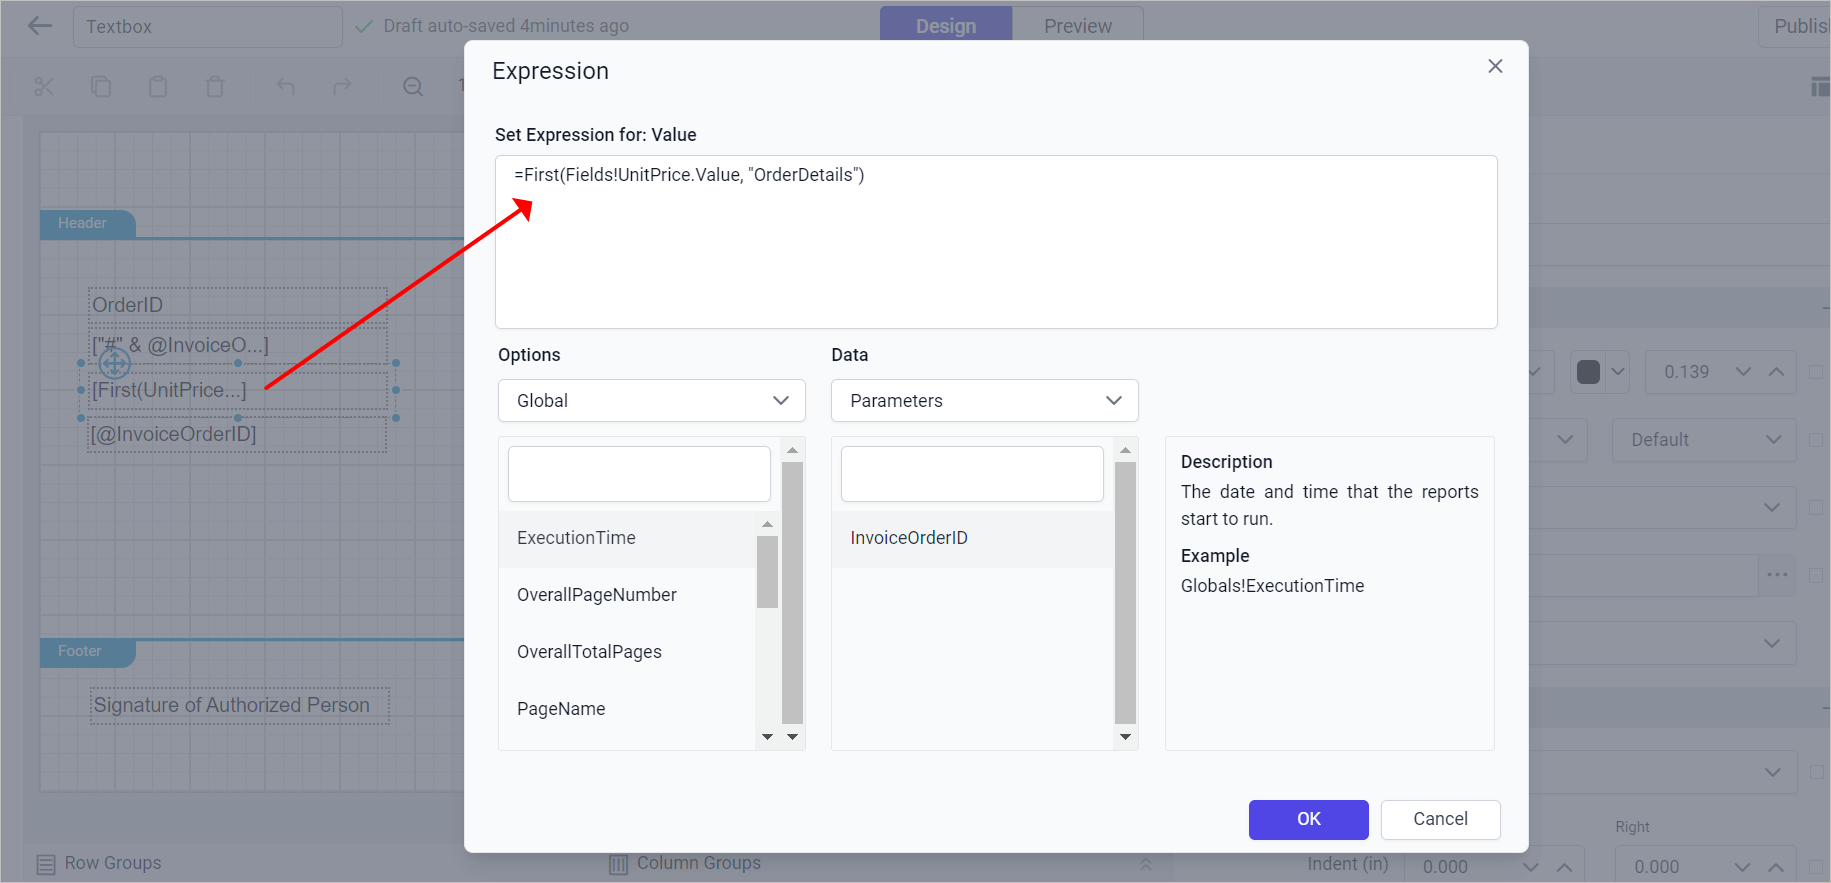Click the data search field

point(972,474)
